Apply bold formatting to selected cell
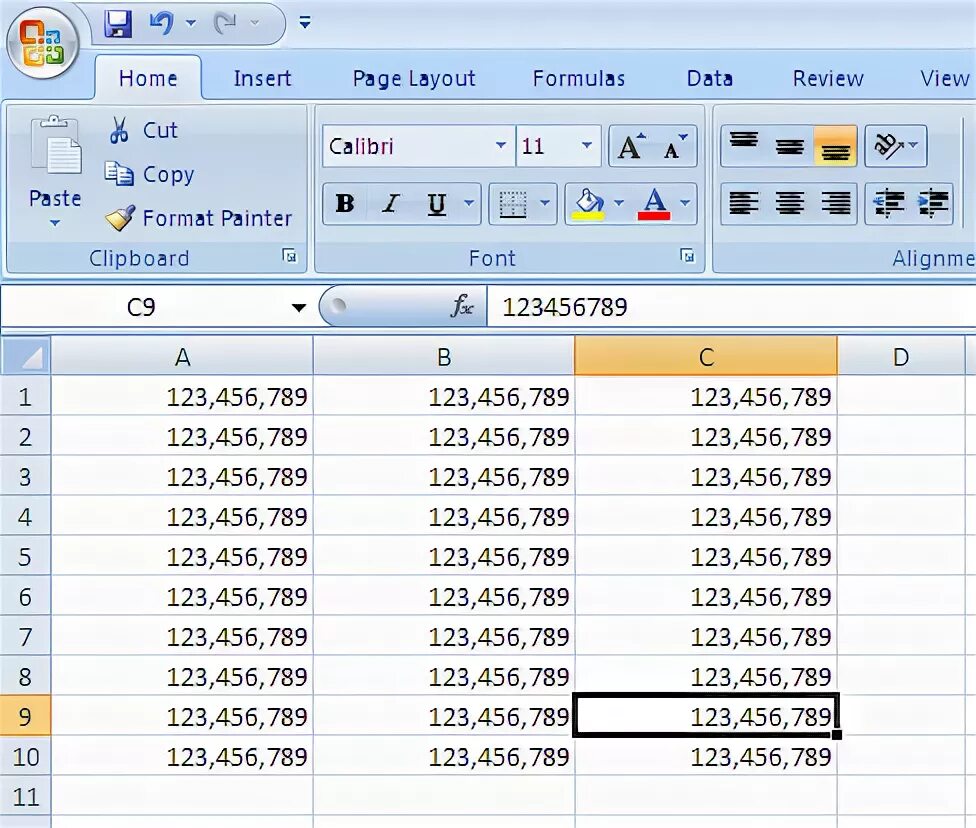 coord(344,203)
